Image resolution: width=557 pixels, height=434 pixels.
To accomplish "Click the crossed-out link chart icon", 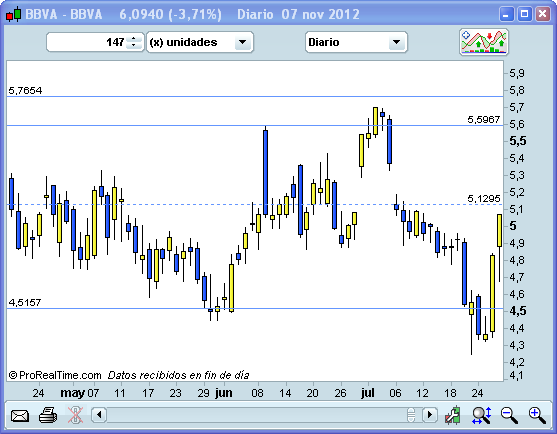I will click(76, 415).
